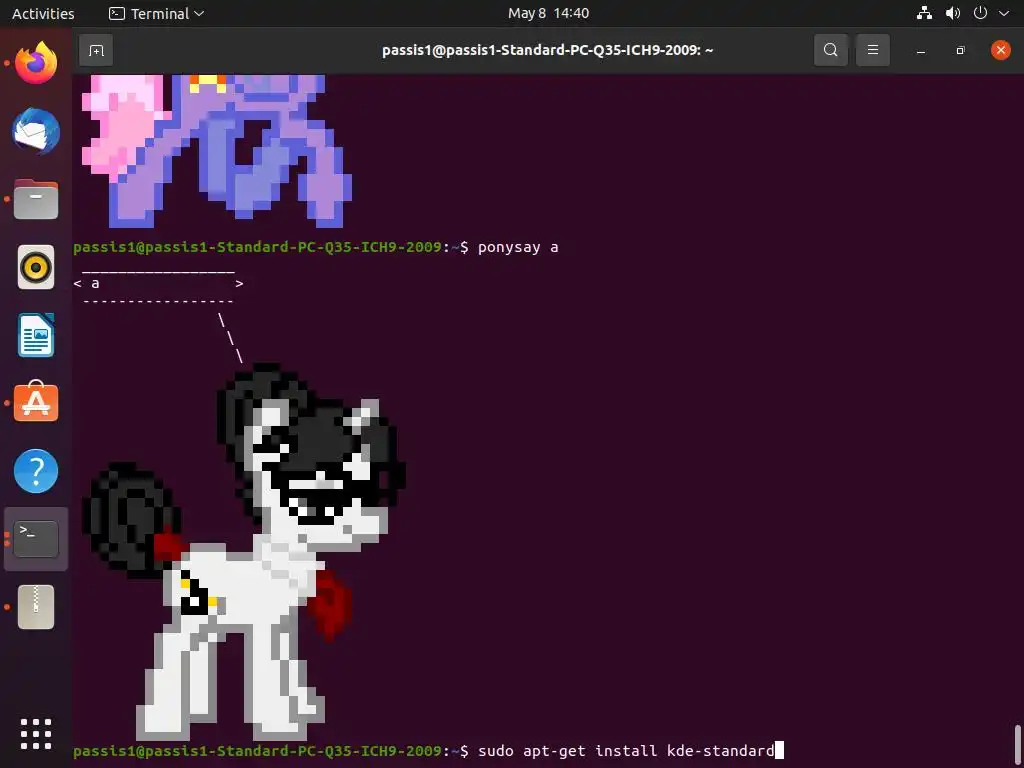1024x768 pixels.
Task: Expand the Terminal app menu in the top bar
Action: 156,13
